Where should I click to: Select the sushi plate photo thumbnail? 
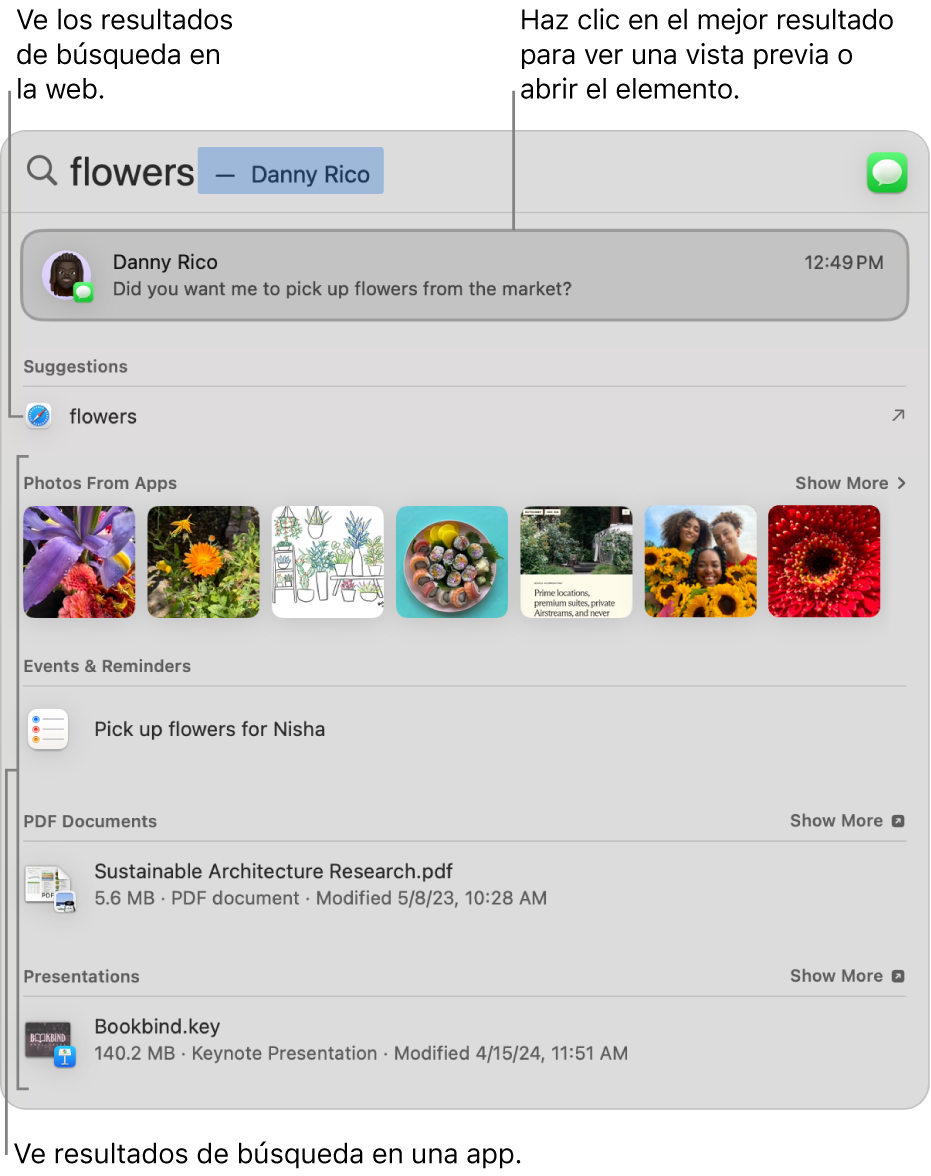[x=452, y=562]
